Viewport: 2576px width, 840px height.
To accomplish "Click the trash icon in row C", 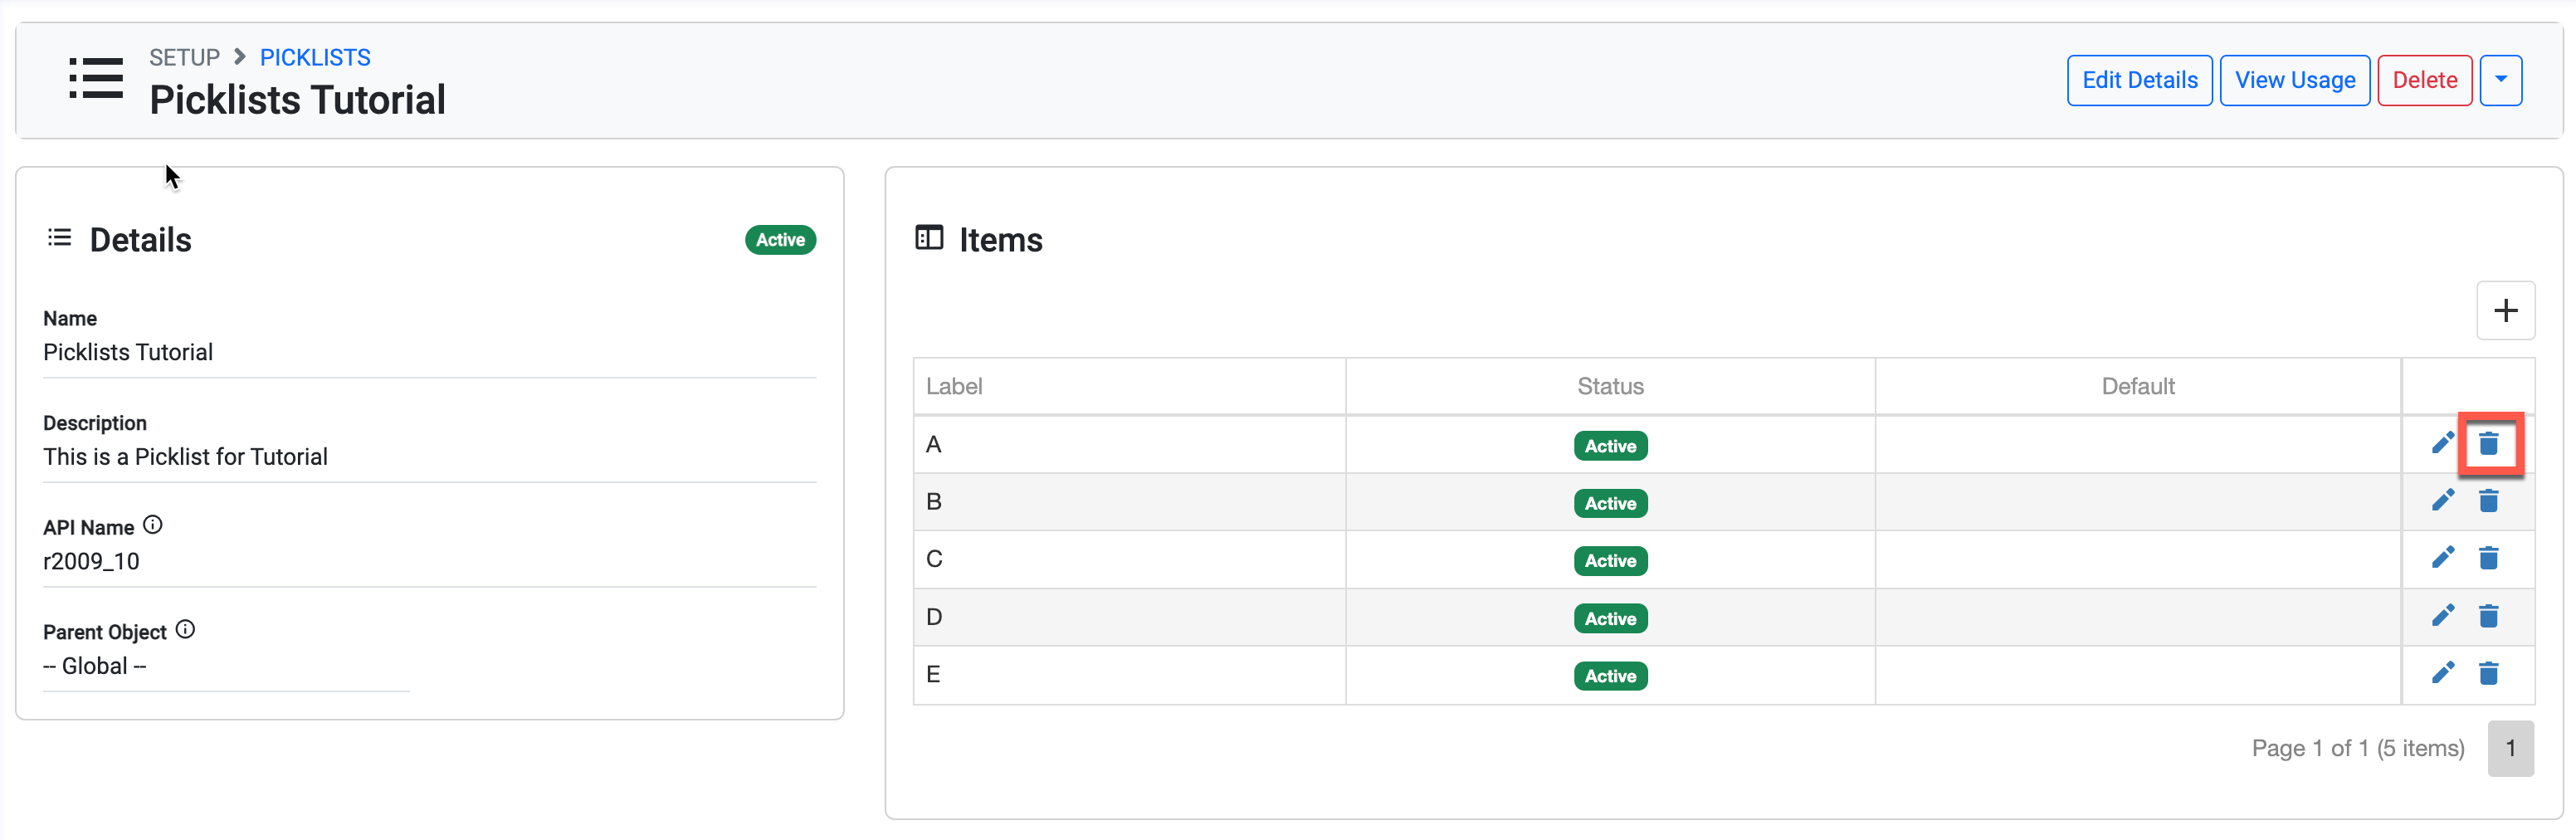I will (2488, 558).
